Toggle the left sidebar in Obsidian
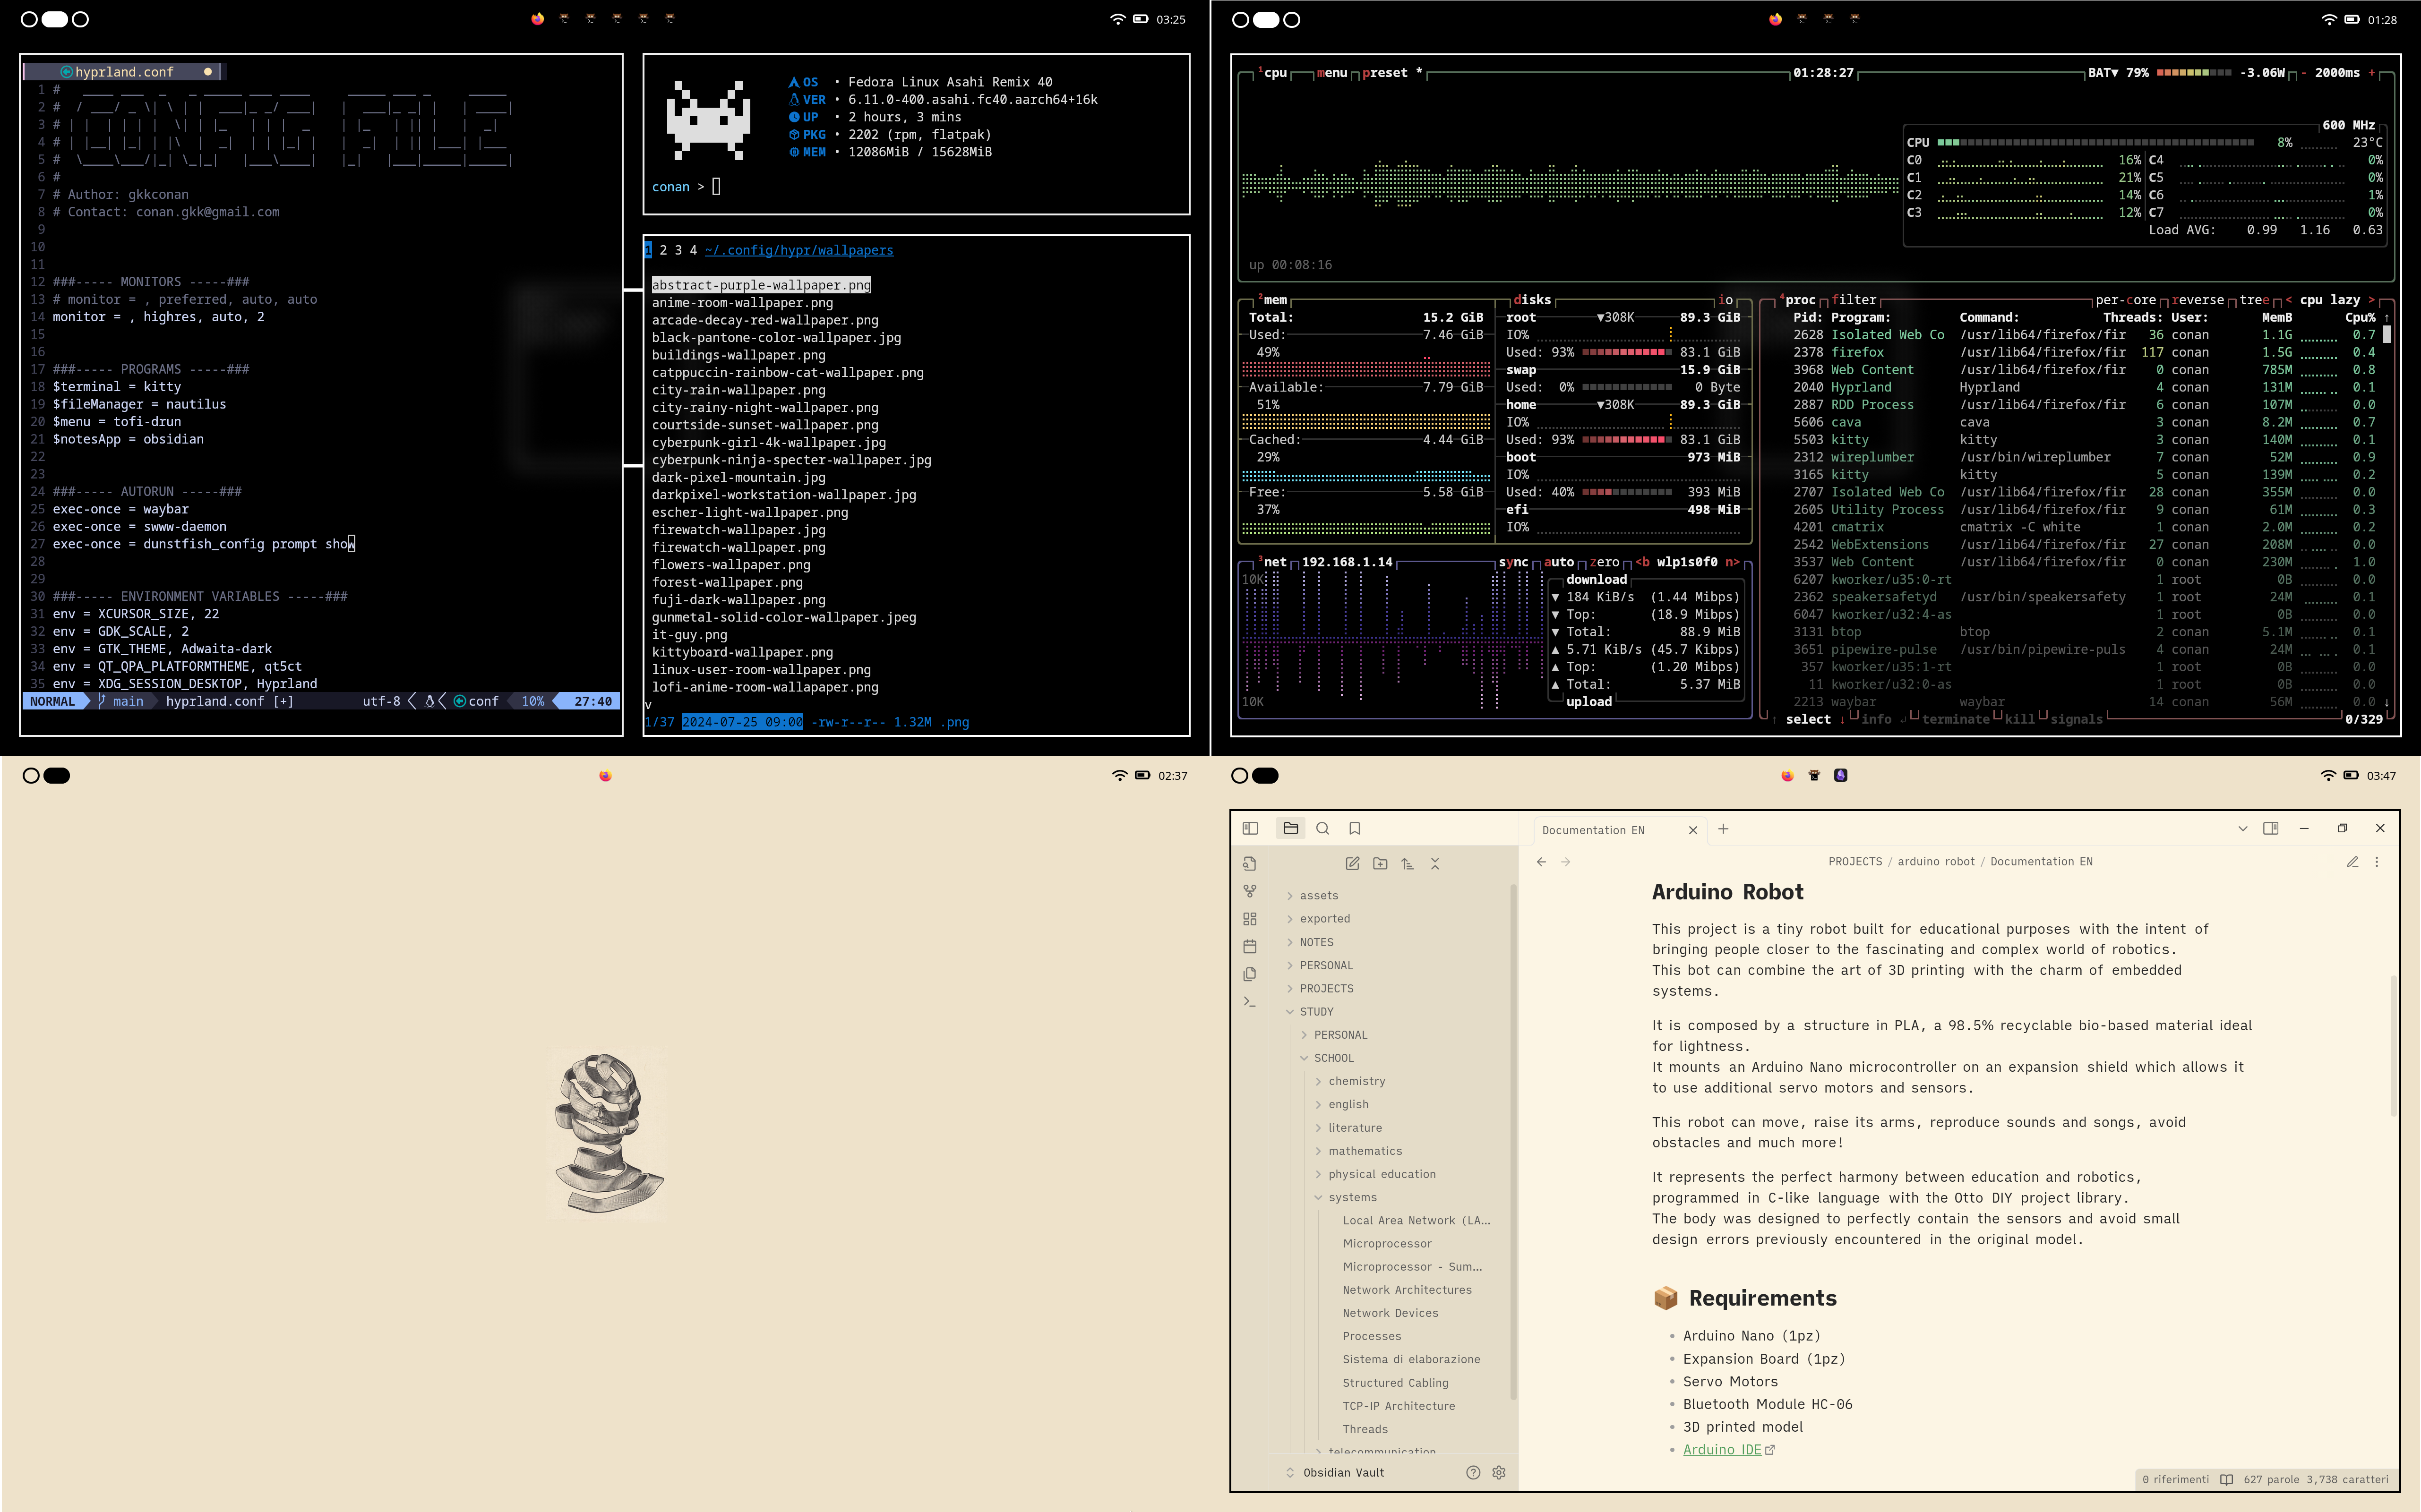2421x1512 pixels. [x=1250, y=828]
